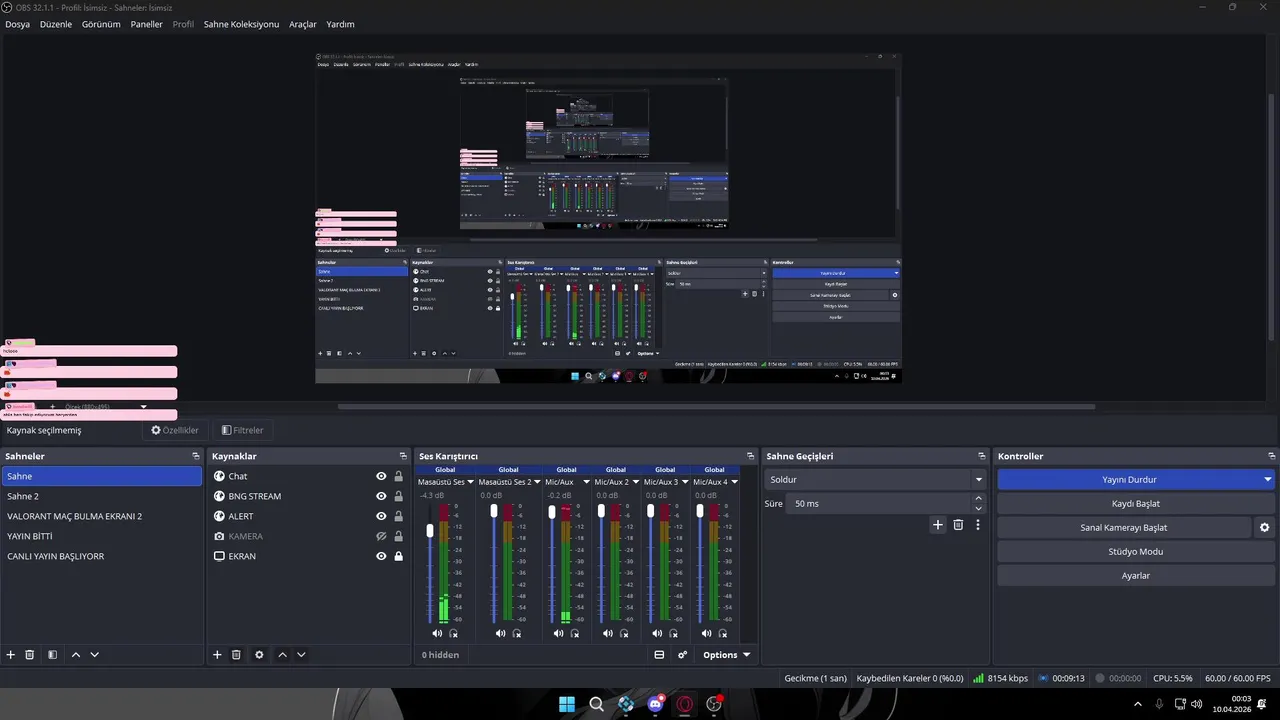Remove source using Kaynaklar trash icon
The image size is (1280, 720).
coord(236,655)
